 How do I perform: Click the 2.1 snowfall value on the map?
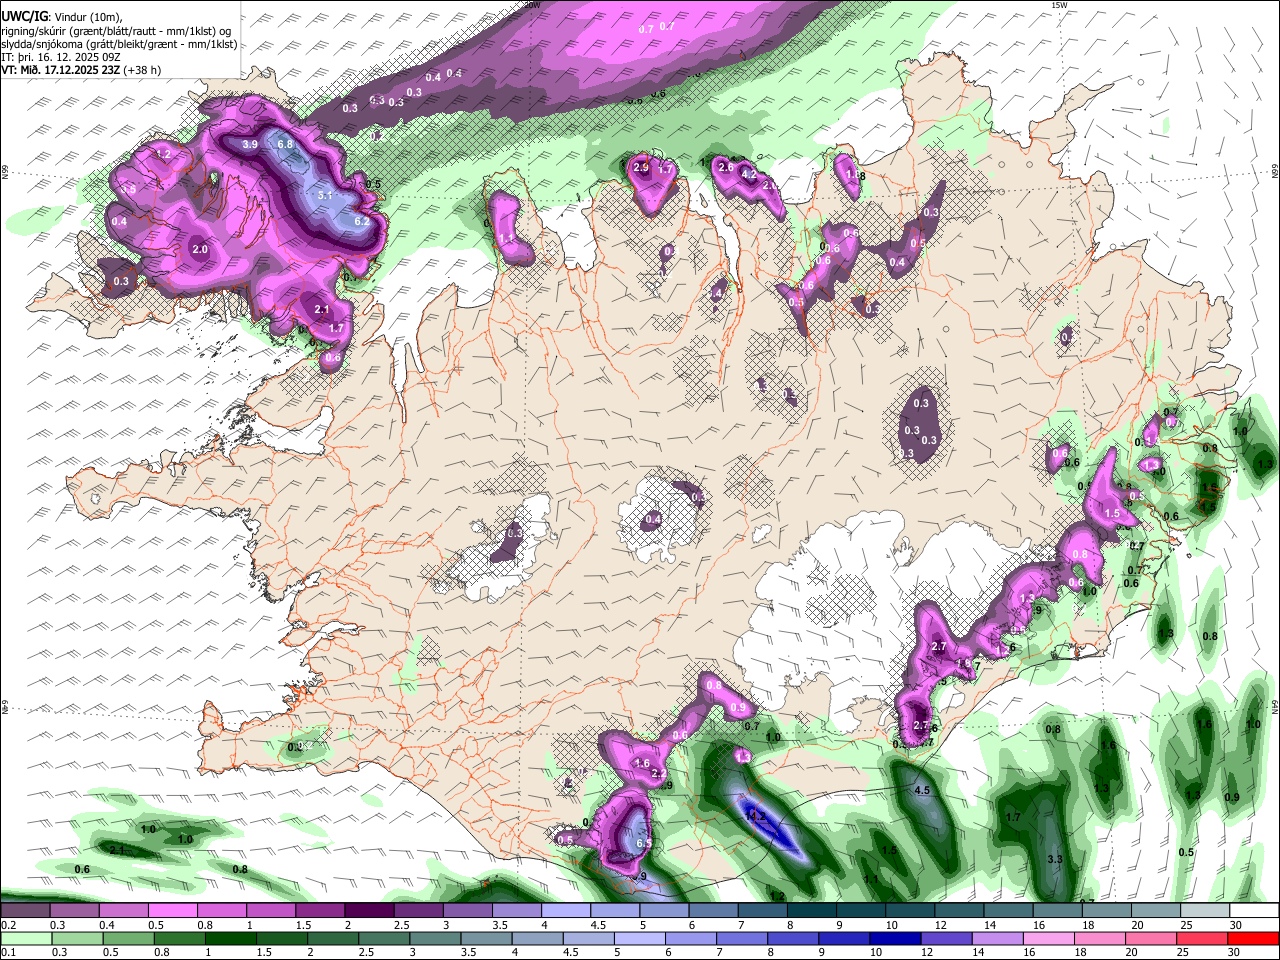pyautogui.click(x=322, y=310)
